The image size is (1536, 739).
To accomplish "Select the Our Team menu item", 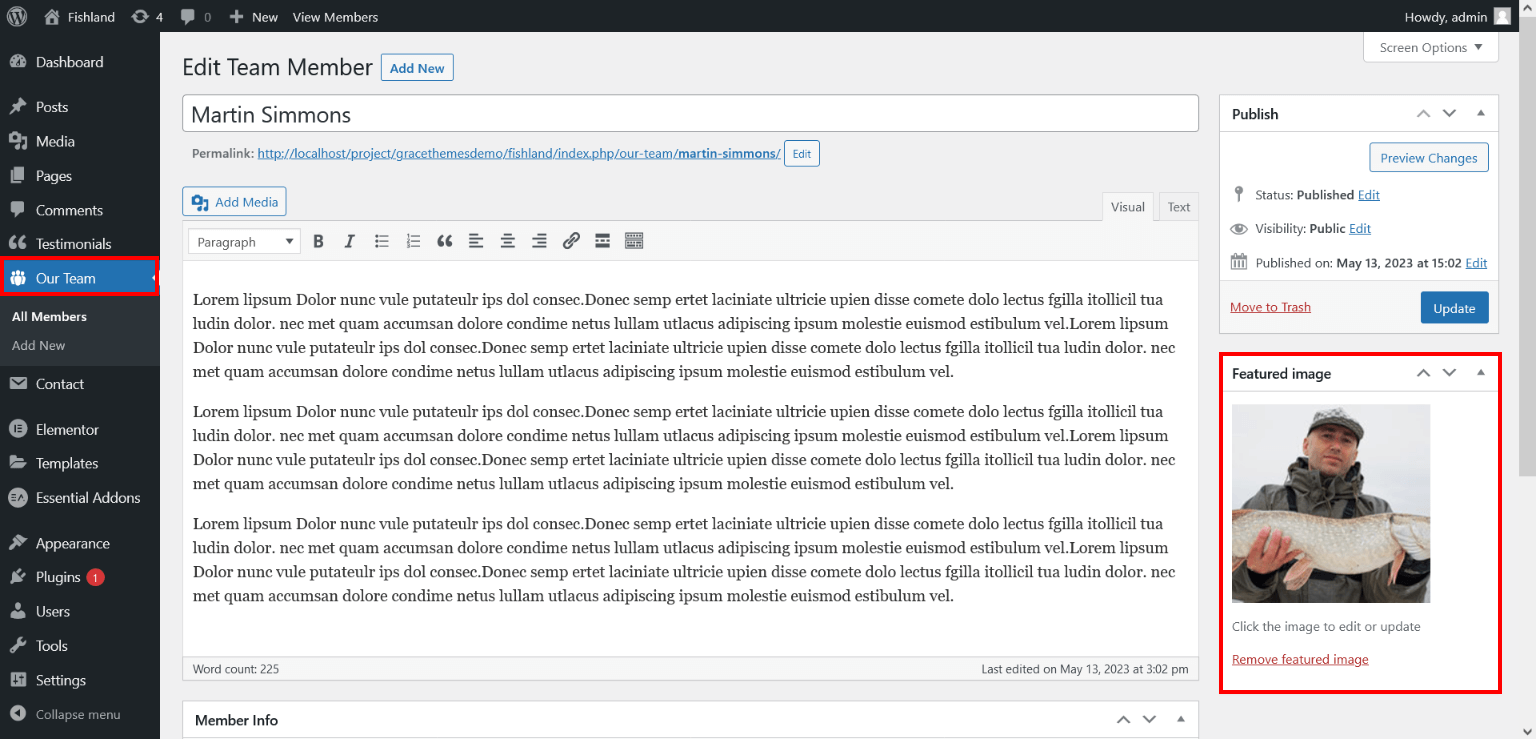I will [80, 278].
